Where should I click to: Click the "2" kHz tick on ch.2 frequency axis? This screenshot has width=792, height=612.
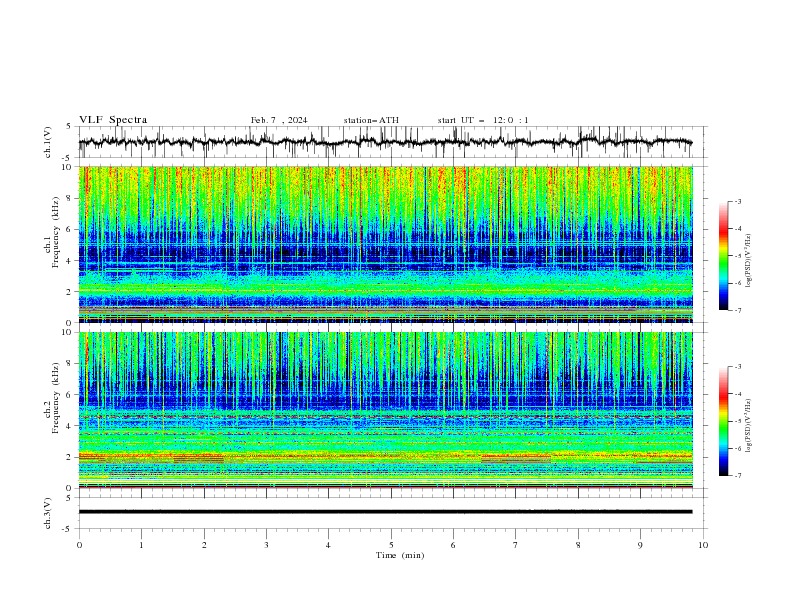click(70, 457)
